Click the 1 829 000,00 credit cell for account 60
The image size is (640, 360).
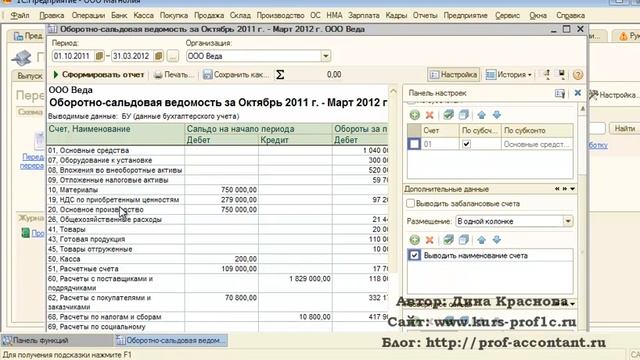pyautogui.click(x=295, y=283)
